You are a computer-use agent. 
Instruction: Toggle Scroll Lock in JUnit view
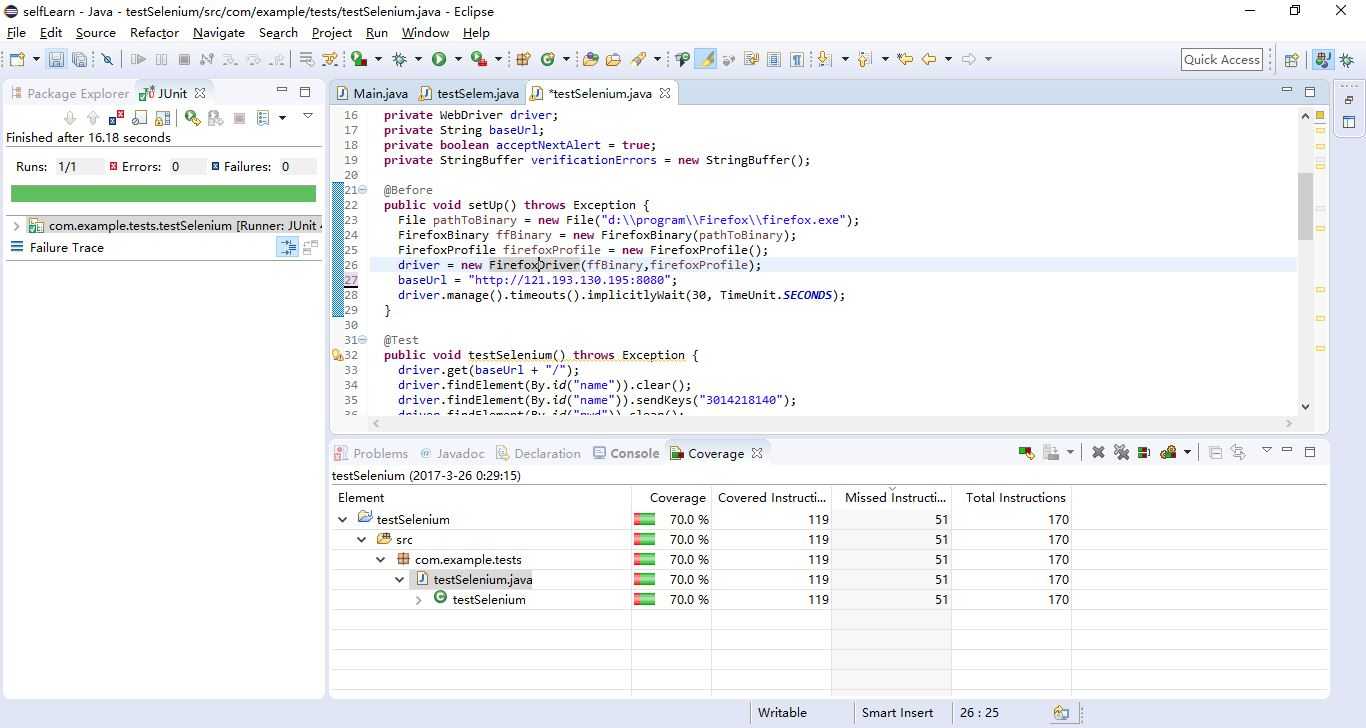tap(162, 117)
